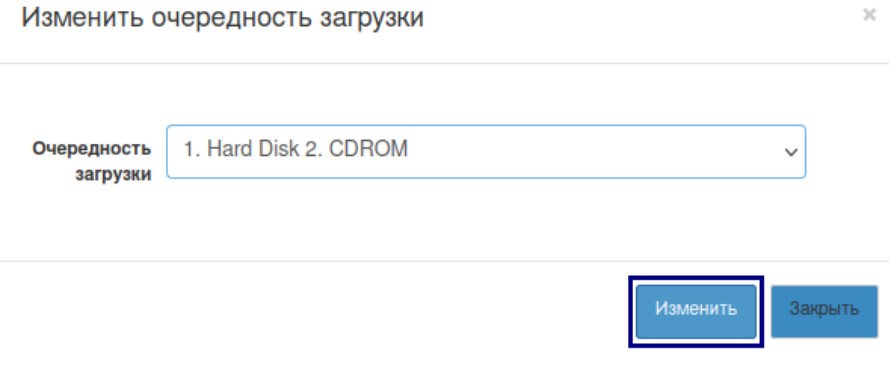Click the Изменить button
The image size is (889, 366).
point(696,311)
